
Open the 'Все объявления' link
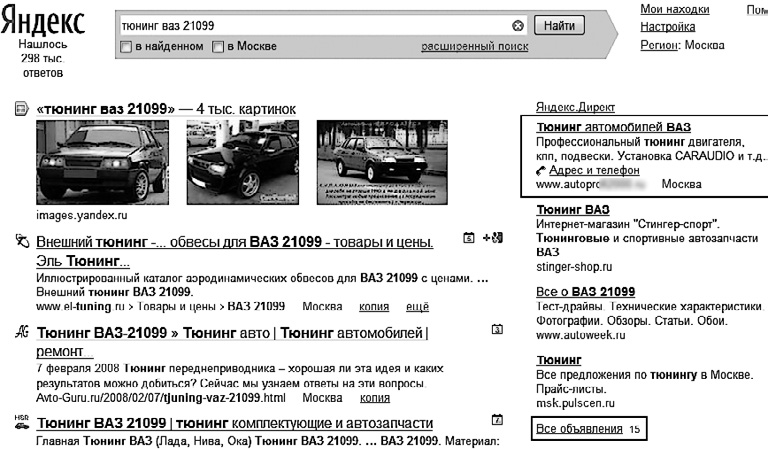pyautogui.click(x=579, y=429)
